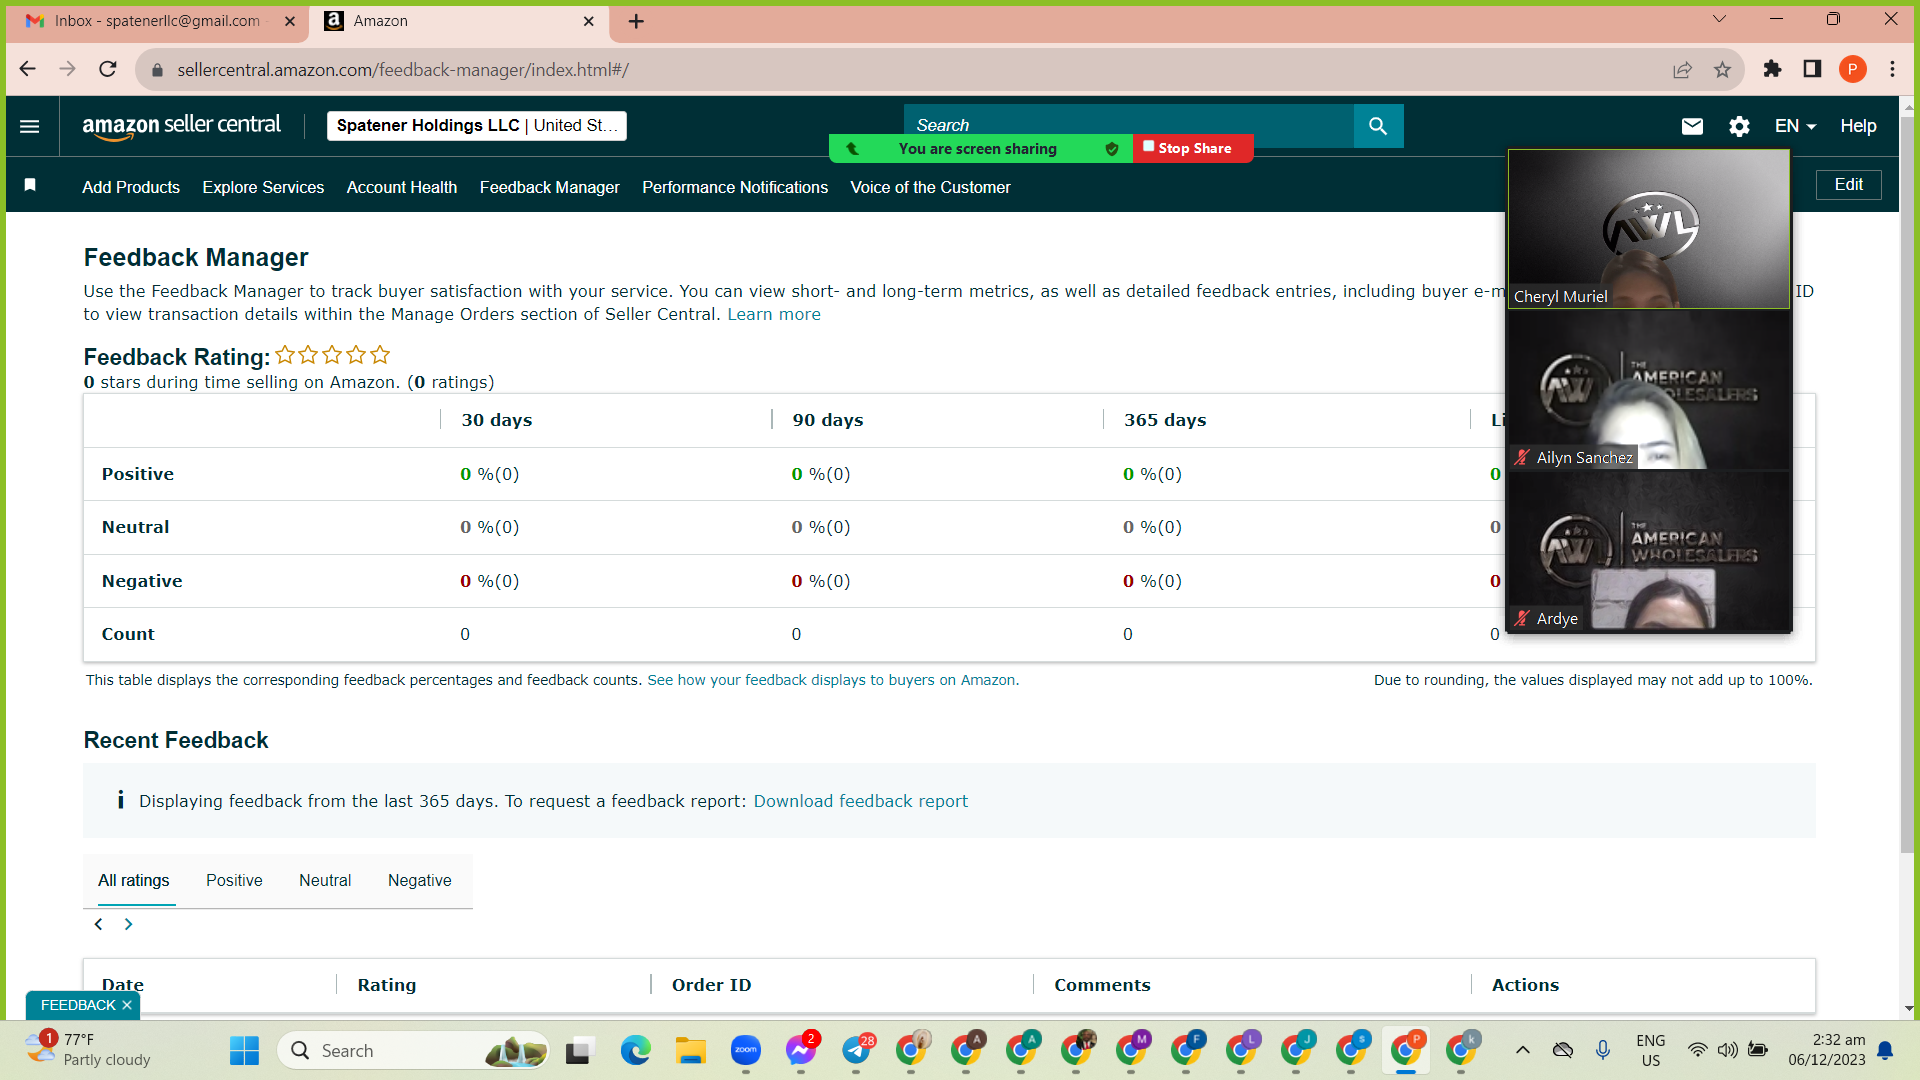Click the Stop Share button
Viewport: 1920px width, 1080px height.
pyautogui.click(x=1192, y=148)
